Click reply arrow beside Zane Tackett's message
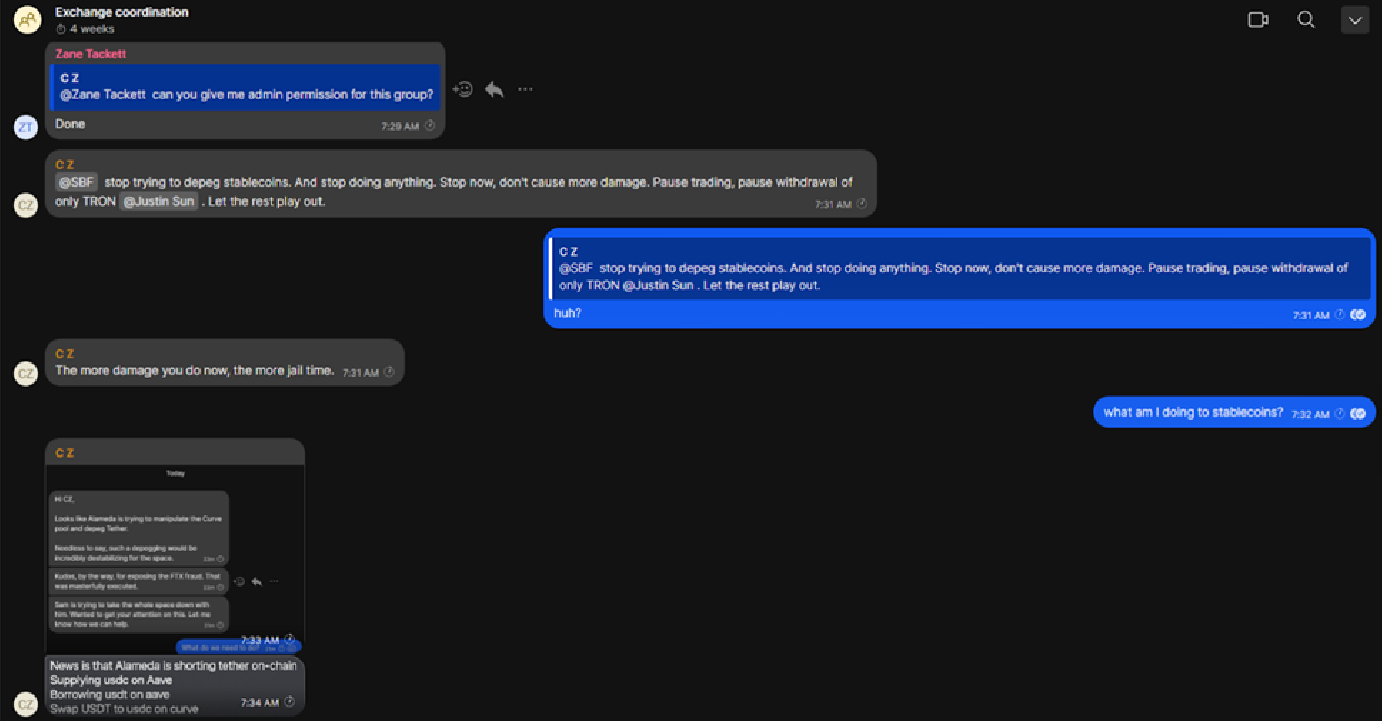Screen dimensions: 1382x721 494,89
